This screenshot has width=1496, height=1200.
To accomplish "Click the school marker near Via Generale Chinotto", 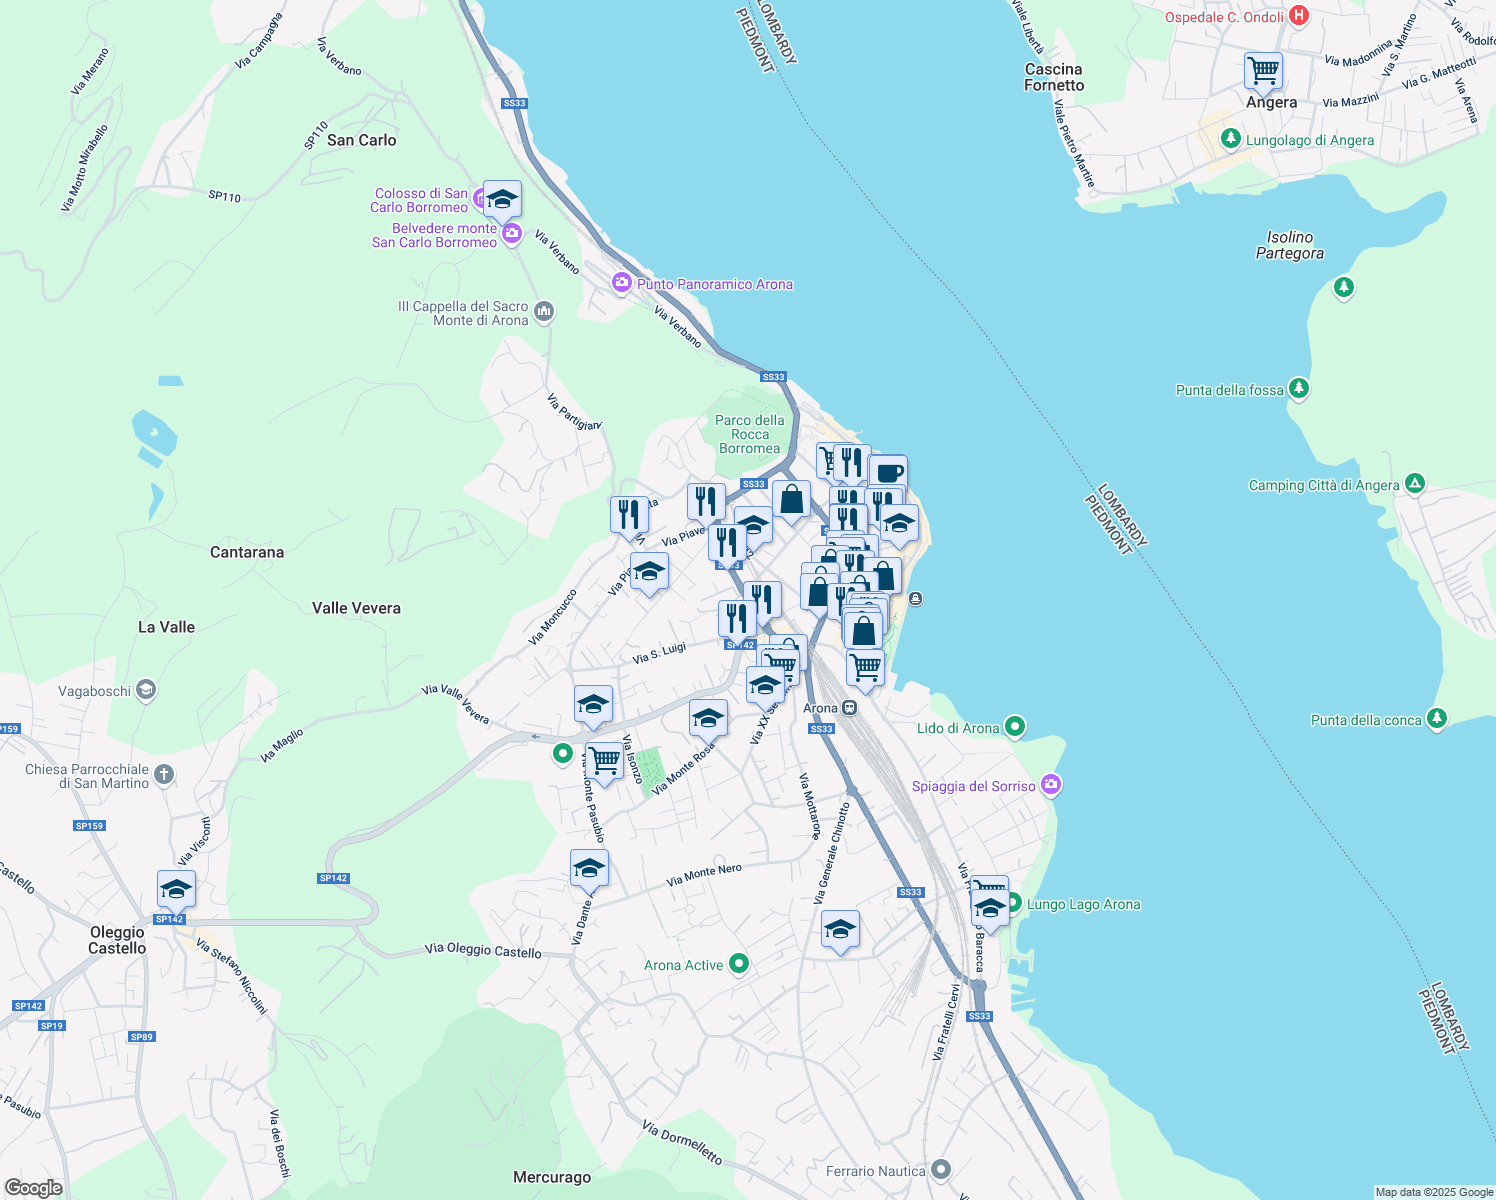I will pyautogui.click(x=840, y=930).
